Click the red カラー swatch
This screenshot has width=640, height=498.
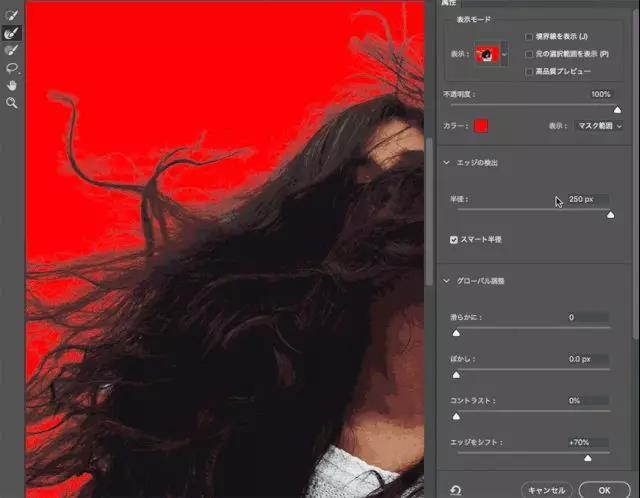click(481, 126)
